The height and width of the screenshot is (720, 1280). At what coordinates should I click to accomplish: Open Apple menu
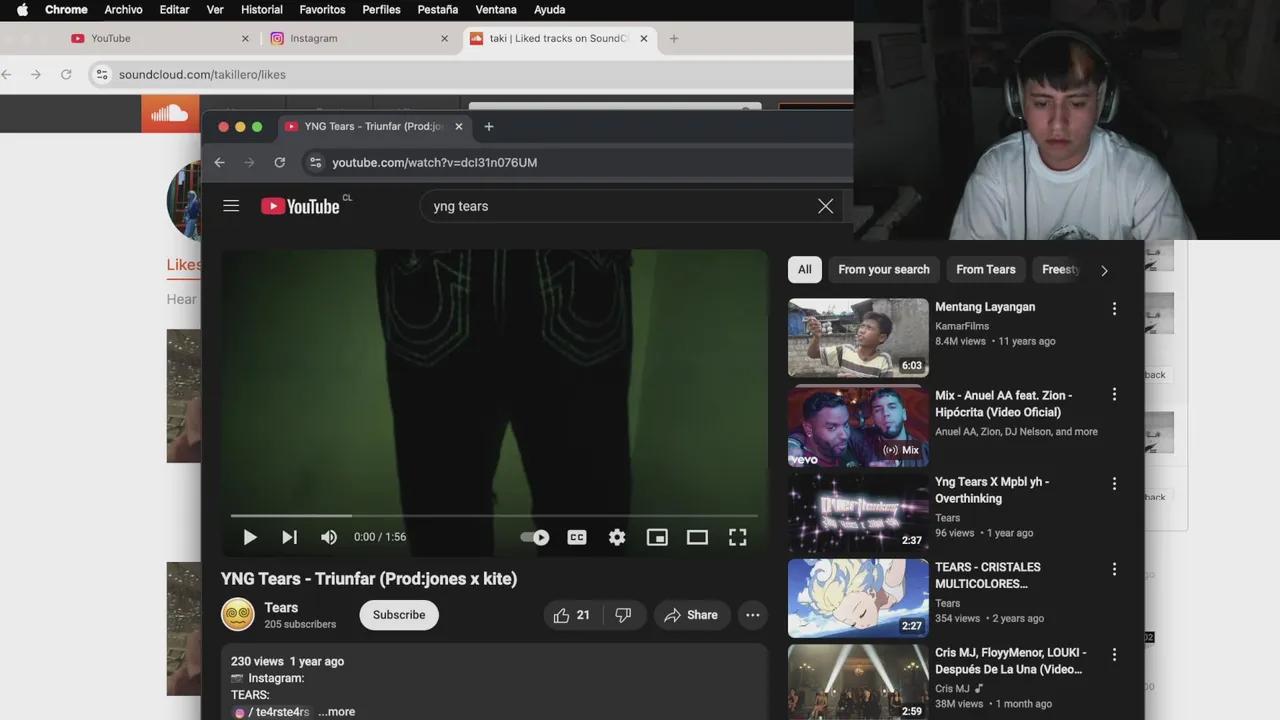click(22, 9)
